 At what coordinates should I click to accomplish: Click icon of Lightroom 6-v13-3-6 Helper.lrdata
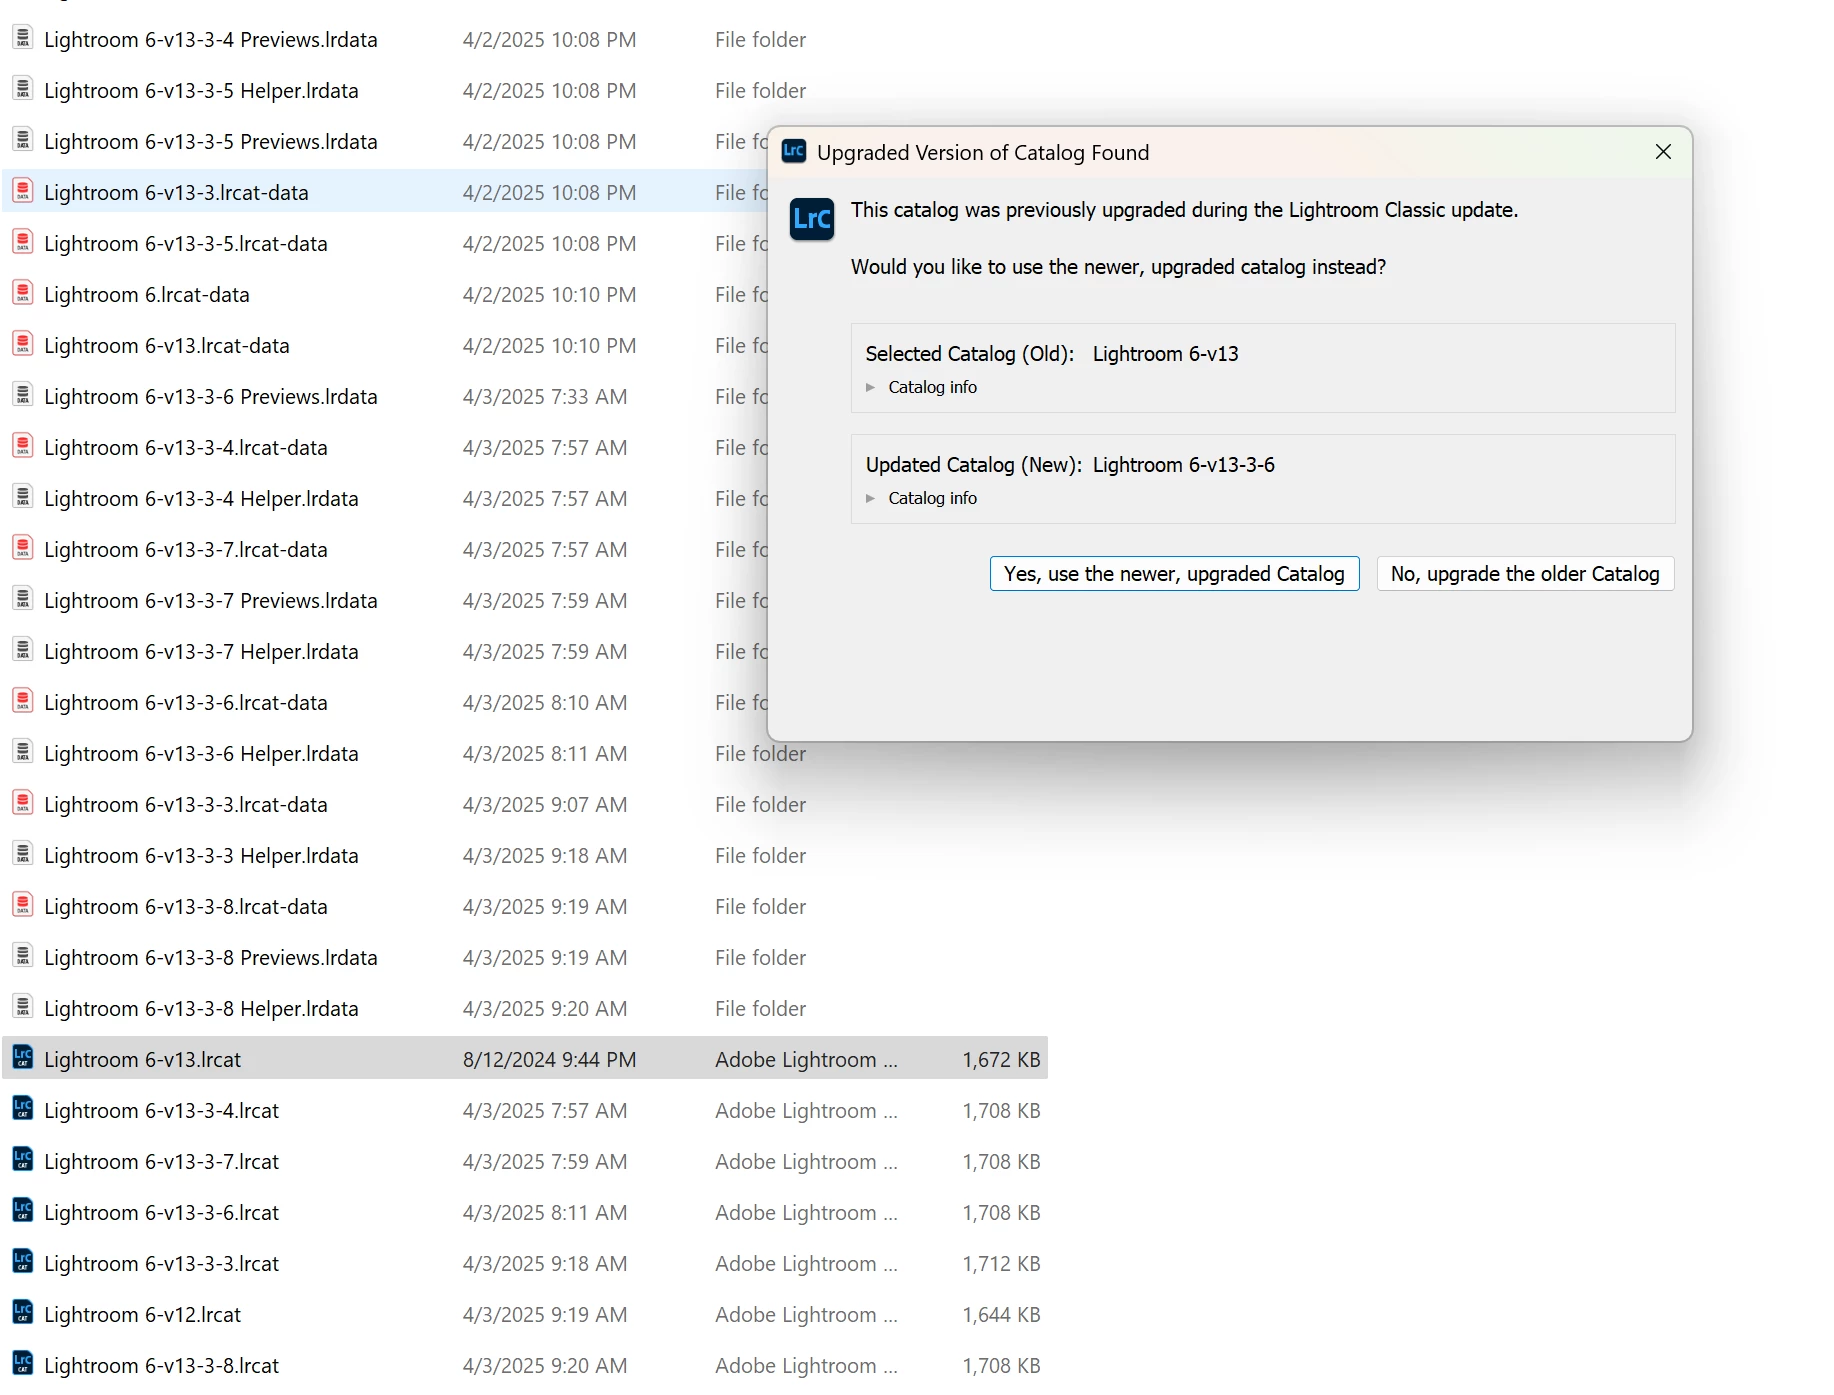click(23, 752)
